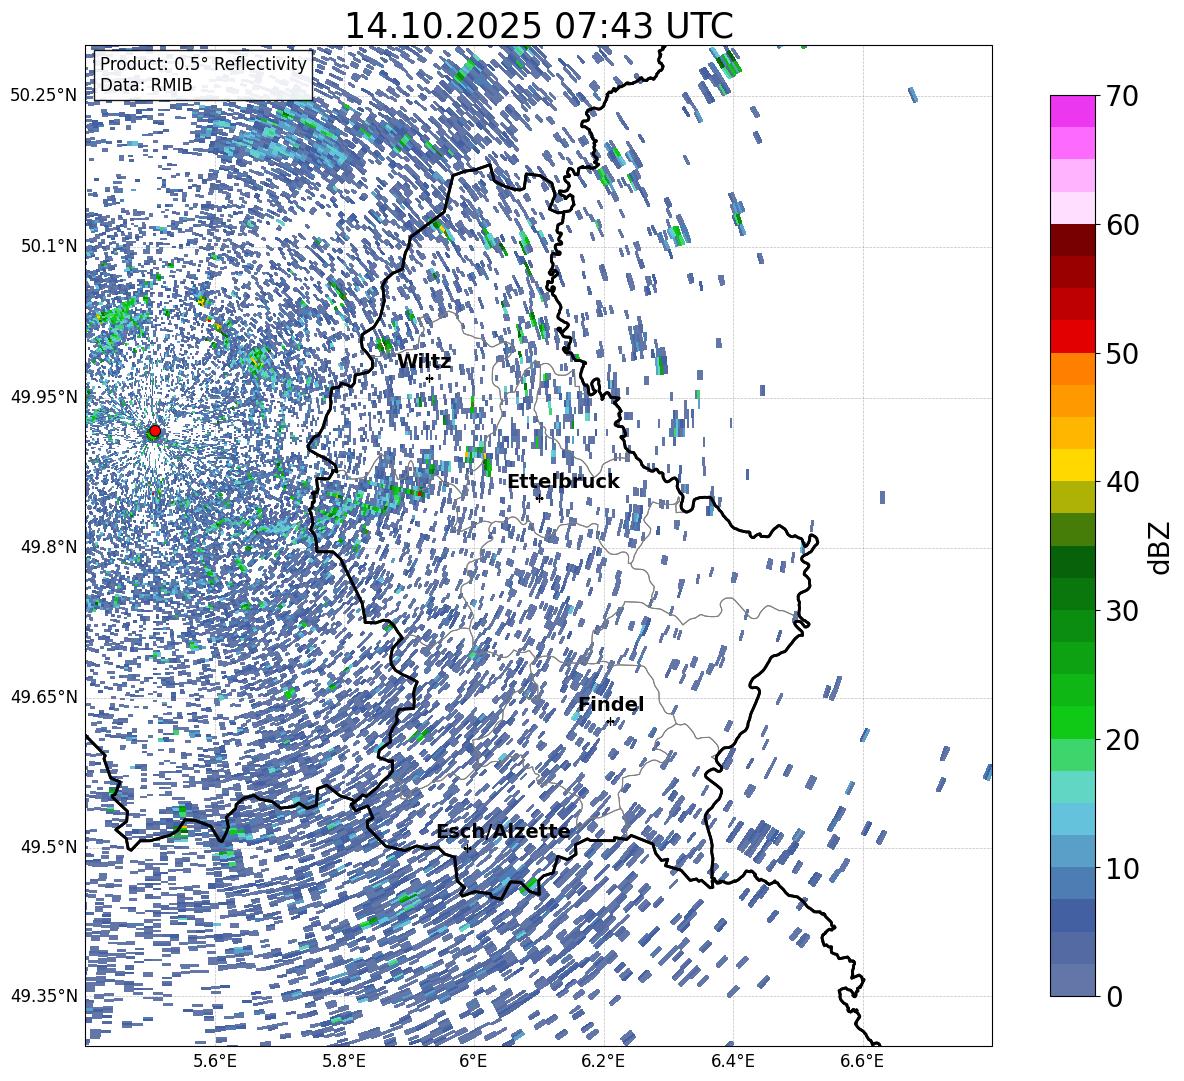Image resolution: width=1184 pixels, height=1081 pixels.
Task: Click the Data: RMIB source text
Action: click(x=146, y=86)
